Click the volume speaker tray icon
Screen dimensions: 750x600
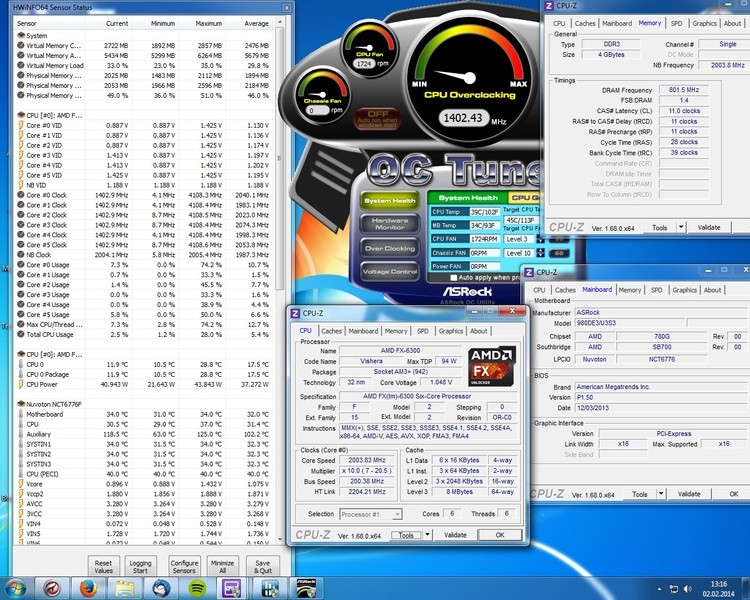(687, 589)
